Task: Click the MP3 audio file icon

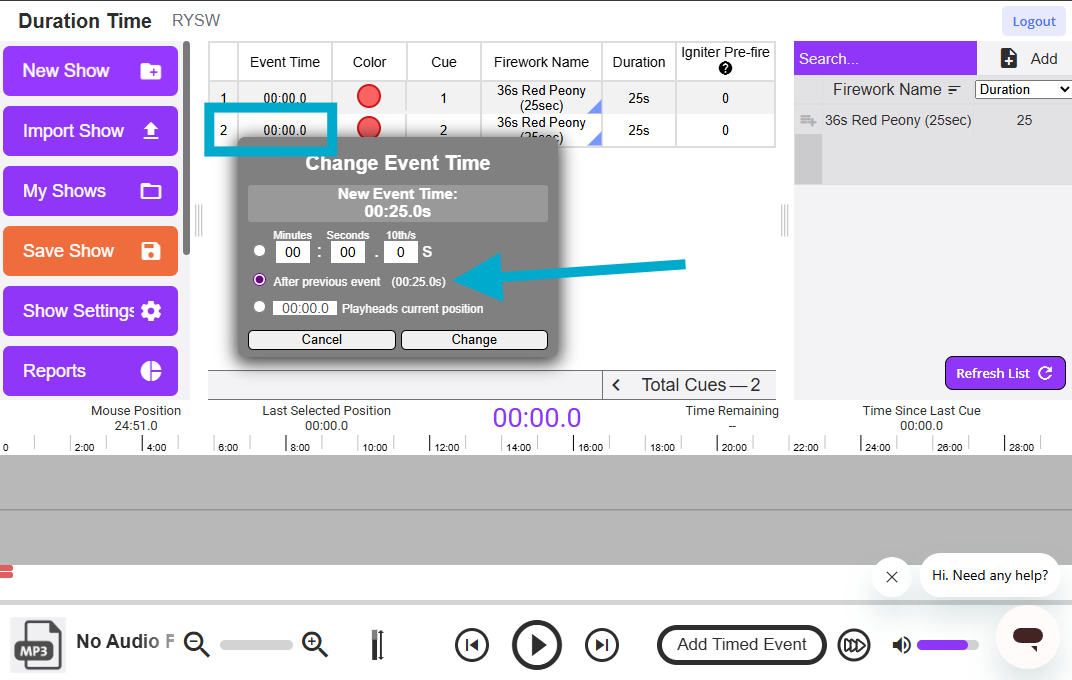Action: click(37, 645)
